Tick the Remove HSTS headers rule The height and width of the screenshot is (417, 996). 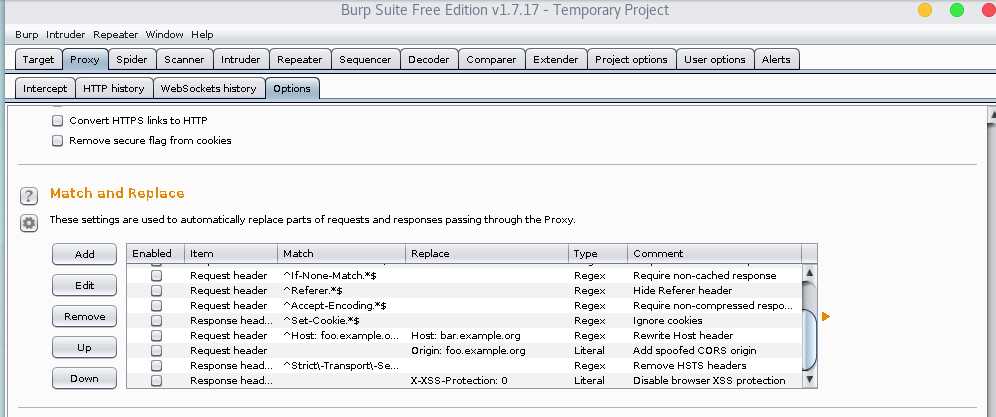[x=156, y=366]
